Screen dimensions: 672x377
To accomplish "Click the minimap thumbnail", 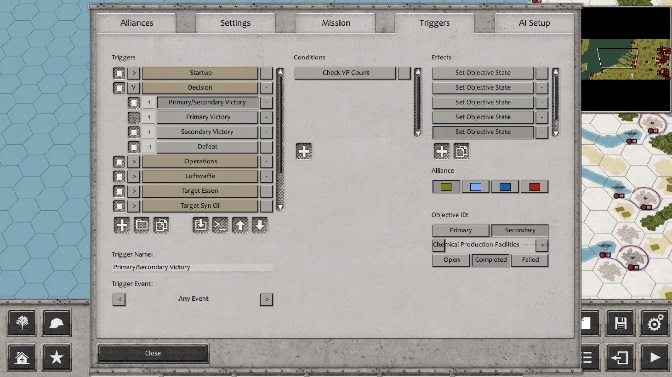I will (626, 60).
